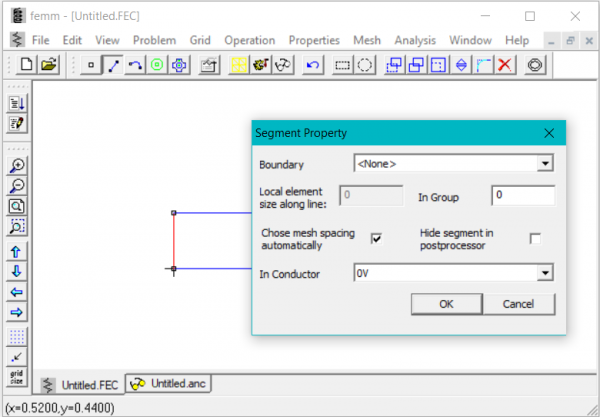
Task: Select the block label tool
Action: (157, 65)
